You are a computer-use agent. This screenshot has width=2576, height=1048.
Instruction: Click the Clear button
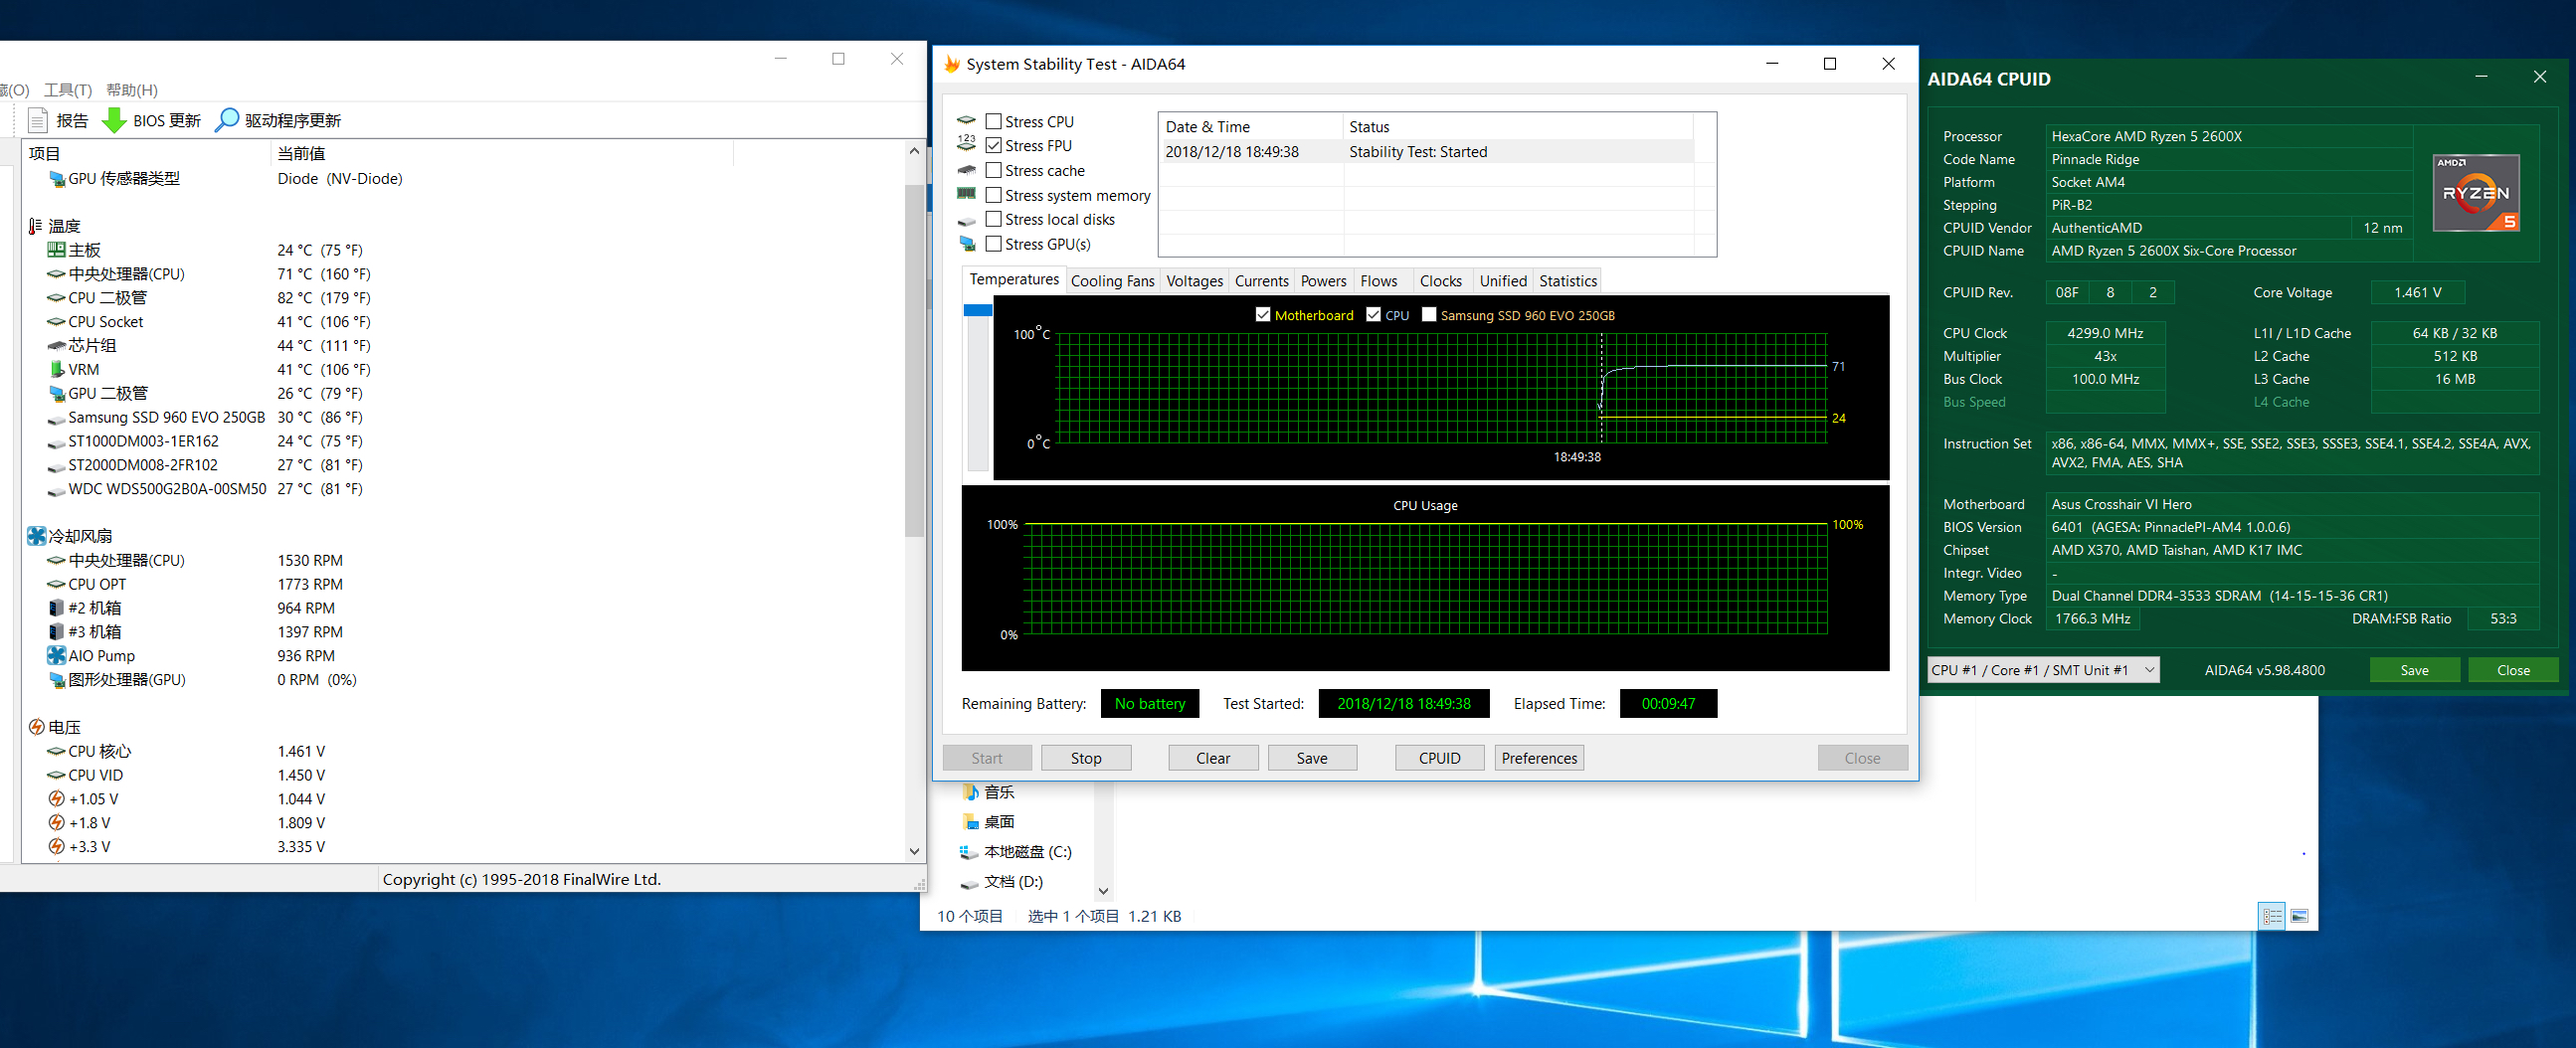click(1213, 758)
